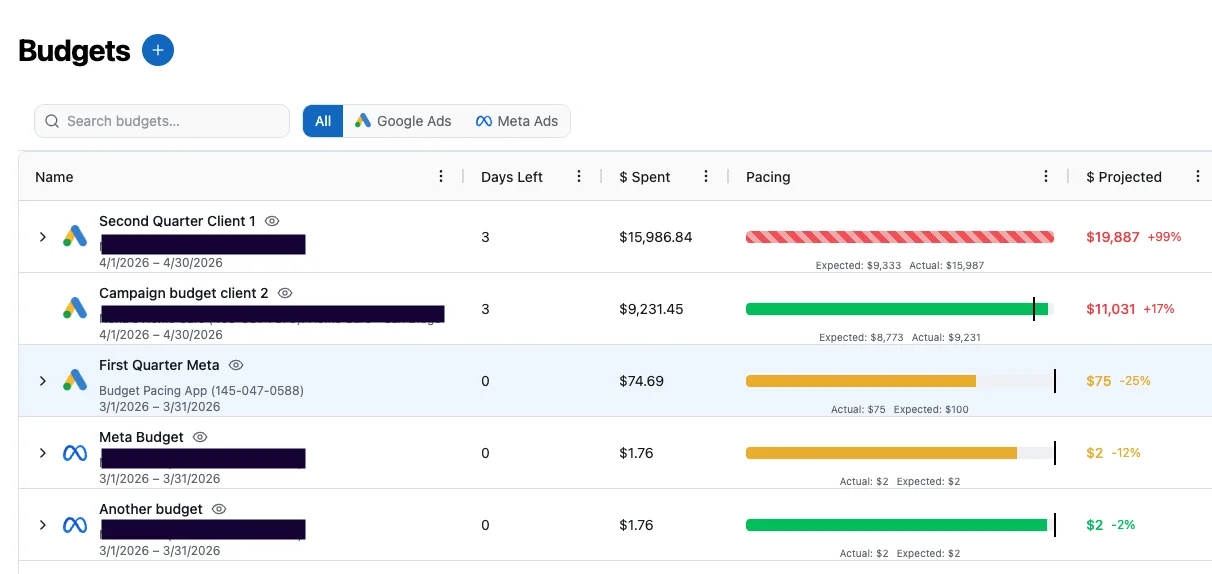The image size is (1212, 574).
Task: Click the Campaign budget client 2 name
Action: 184,293
